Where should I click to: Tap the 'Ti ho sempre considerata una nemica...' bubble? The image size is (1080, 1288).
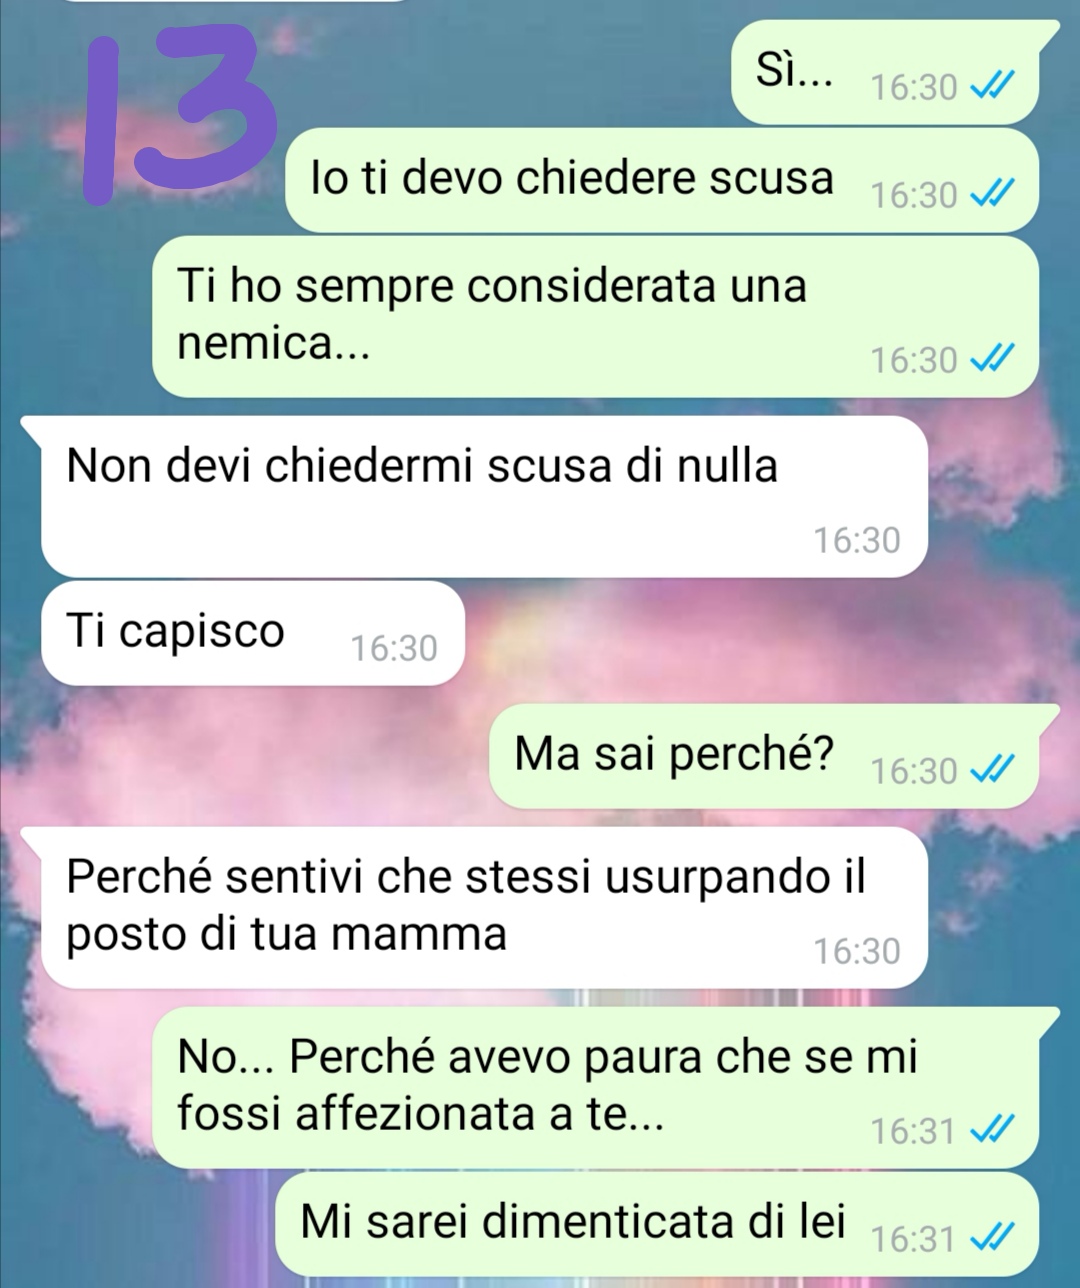[595, 316]
